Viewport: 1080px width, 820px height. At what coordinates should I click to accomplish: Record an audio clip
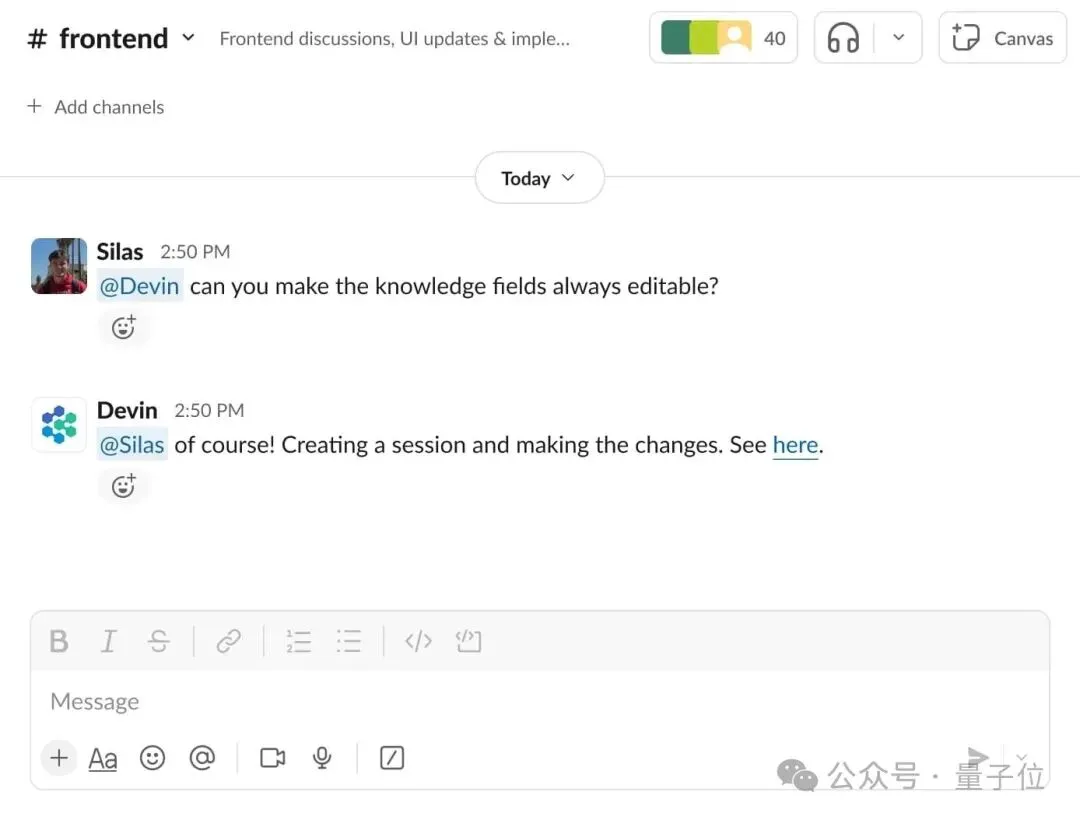point(322,758)
